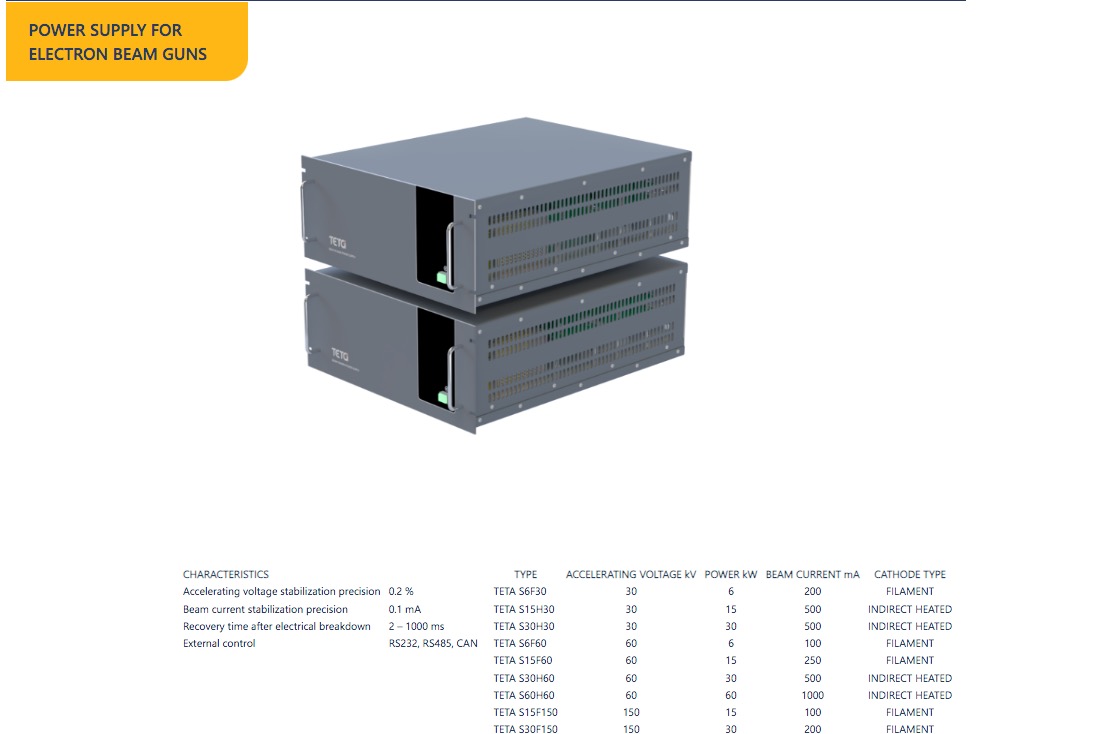Click the RS232, RS485, CAN external control value
The width and height of the screenshot is (1110, 734).
433,643
